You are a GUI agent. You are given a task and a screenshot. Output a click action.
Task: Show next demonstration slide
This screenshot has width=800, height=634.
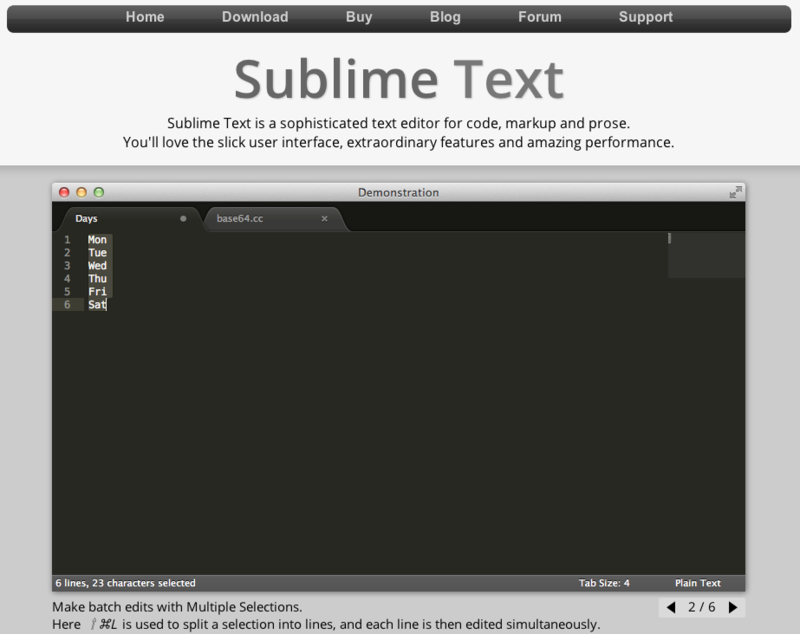pos(733,607)
